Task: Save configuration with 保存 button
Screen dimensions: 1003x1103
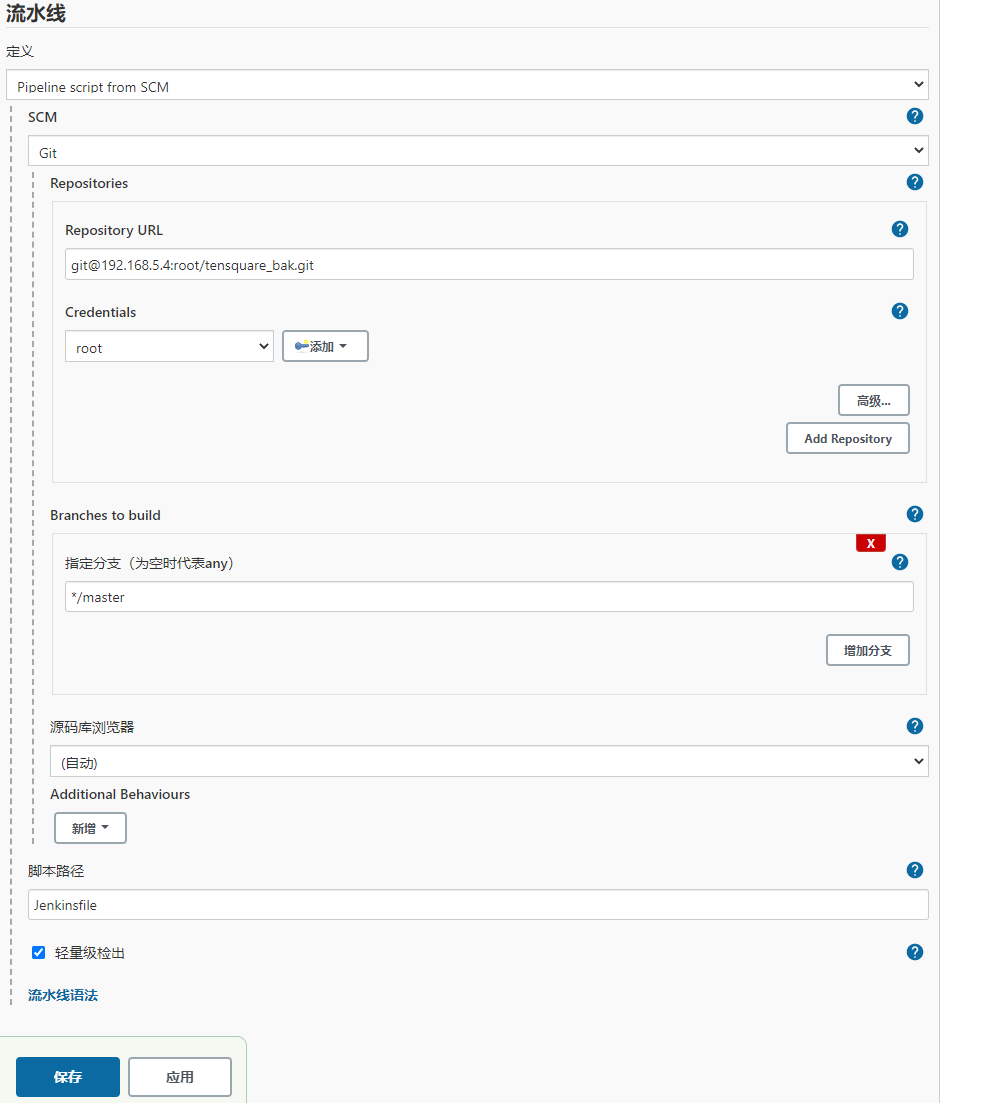Action: pyautogui.click(x=68, y=1076)
